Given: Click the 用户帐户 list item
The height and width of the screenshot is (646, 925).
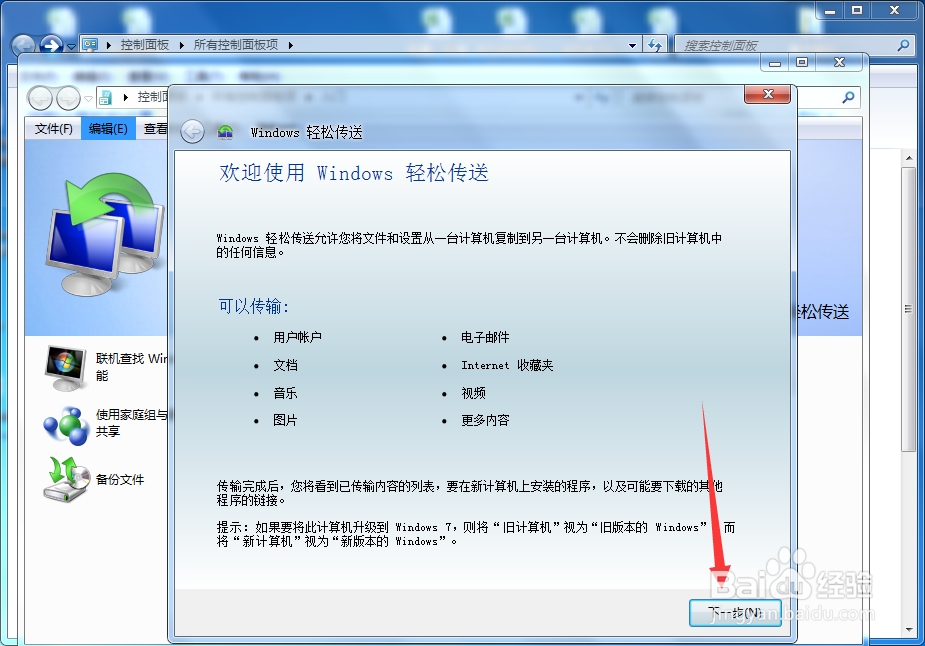Looking at the screenshot, I should pyautogui.click(x=297, y=337).
